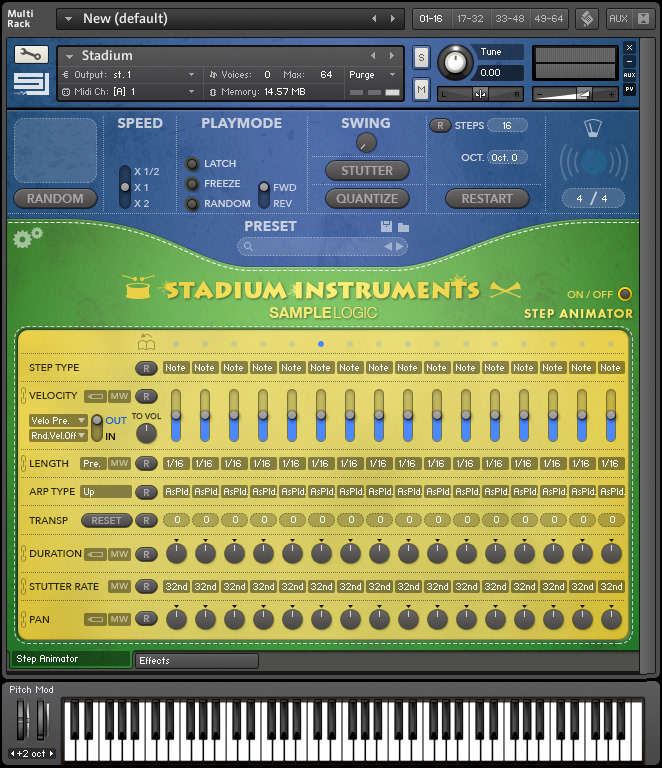Expand the Stadium instrument name menu

coord(69,56)
